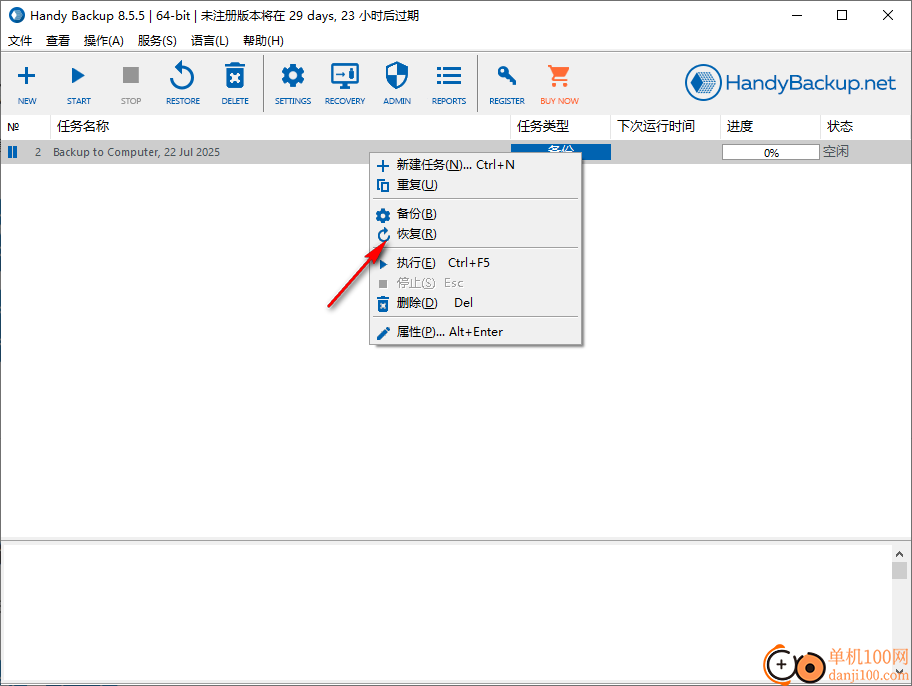Open the RECOVERY toolbar icon
Screen dimensions: 912x686
345,84
